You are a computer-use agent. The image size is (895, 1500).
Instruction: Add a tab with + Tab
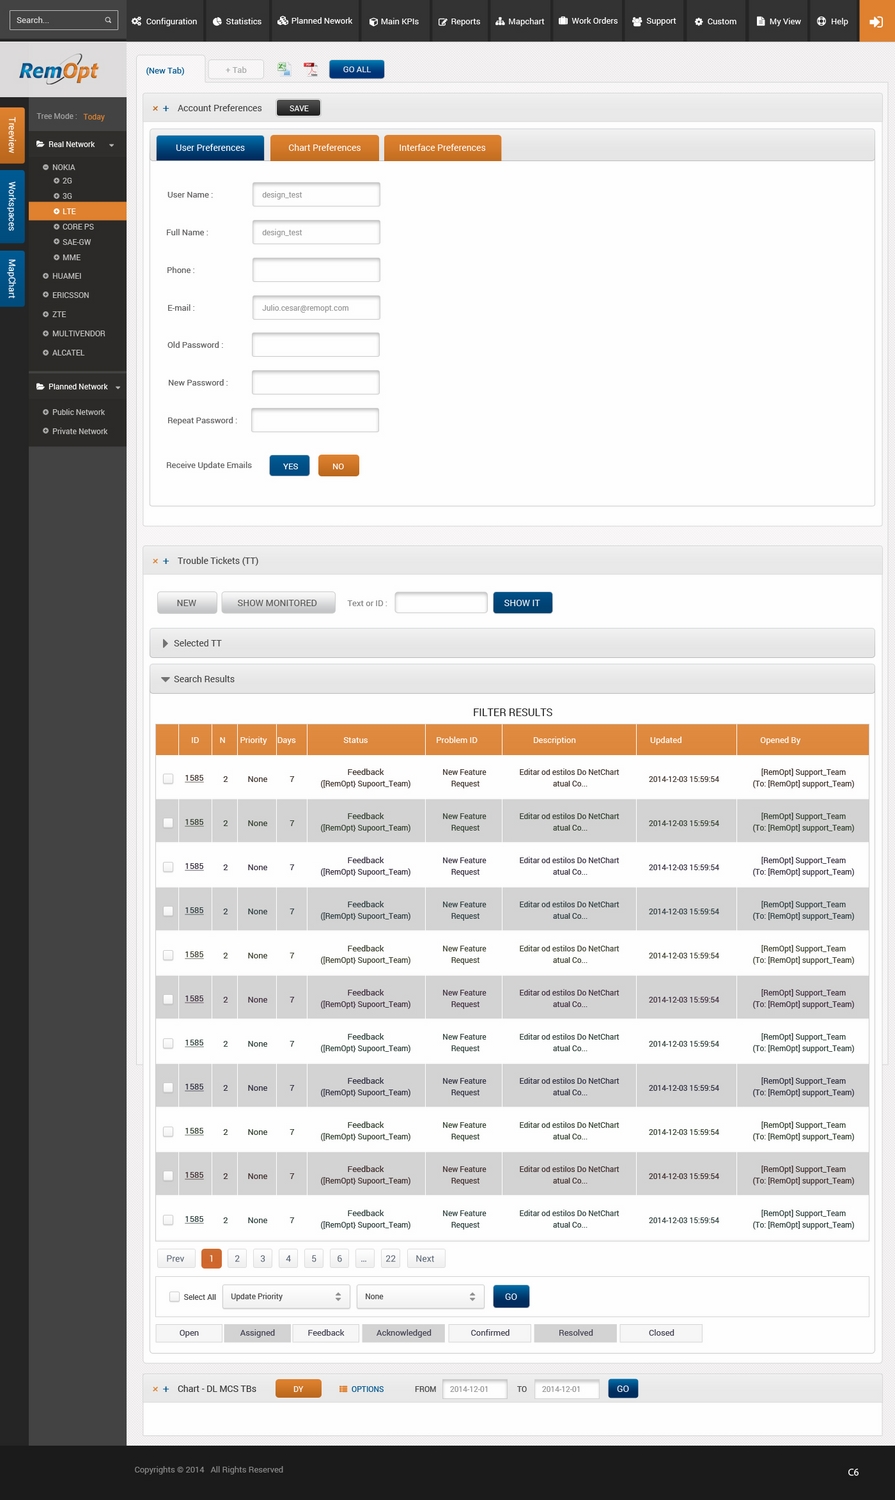click(236, 70)
